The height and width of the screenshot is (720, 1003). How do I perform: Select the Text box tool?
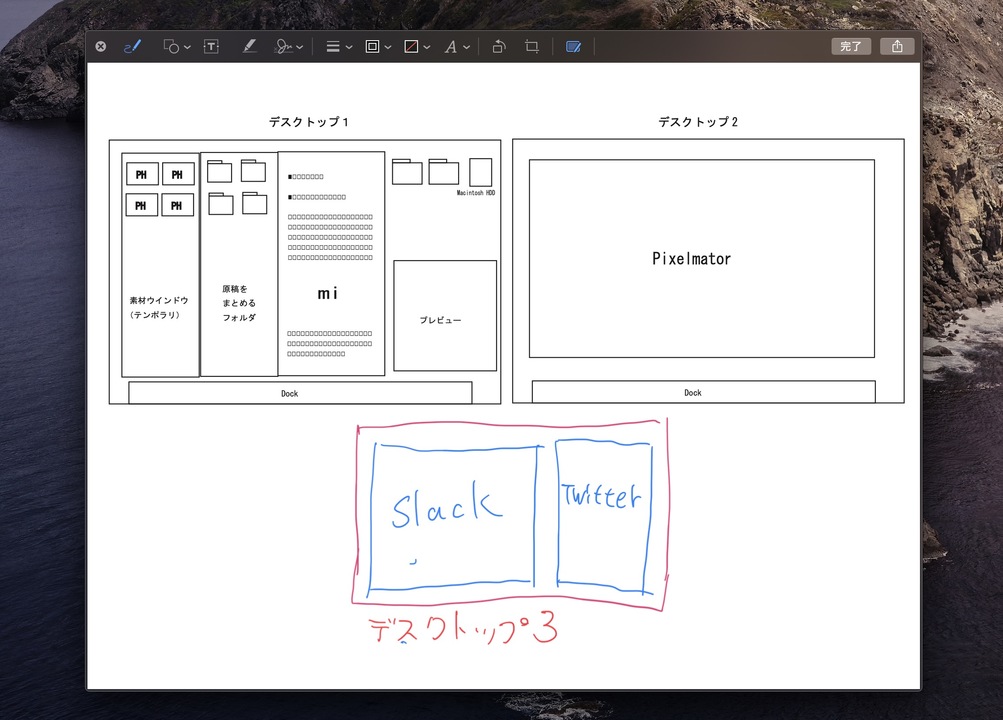(211, 47)
